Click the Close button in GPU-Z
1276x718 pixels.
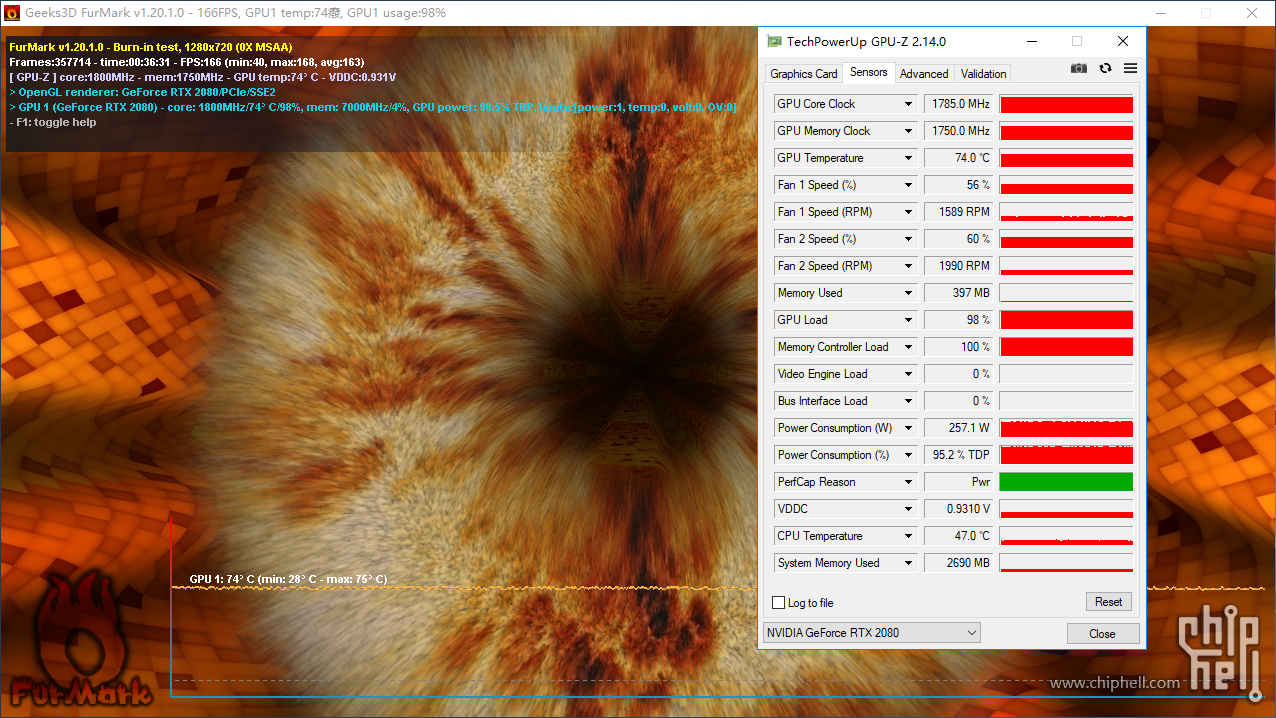tap(1102, 633)
